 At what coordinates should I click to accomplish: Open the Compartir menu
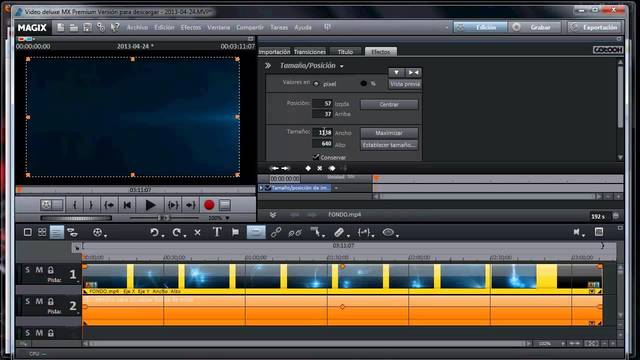pos(250,27)
